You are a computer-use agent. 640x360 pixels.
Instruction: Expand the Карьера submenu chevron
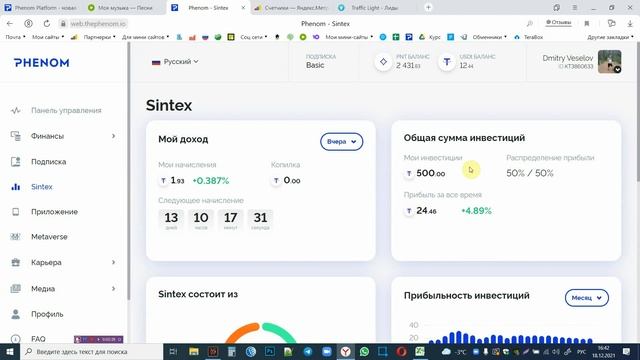pyautogui.click(x=113, y=262)
